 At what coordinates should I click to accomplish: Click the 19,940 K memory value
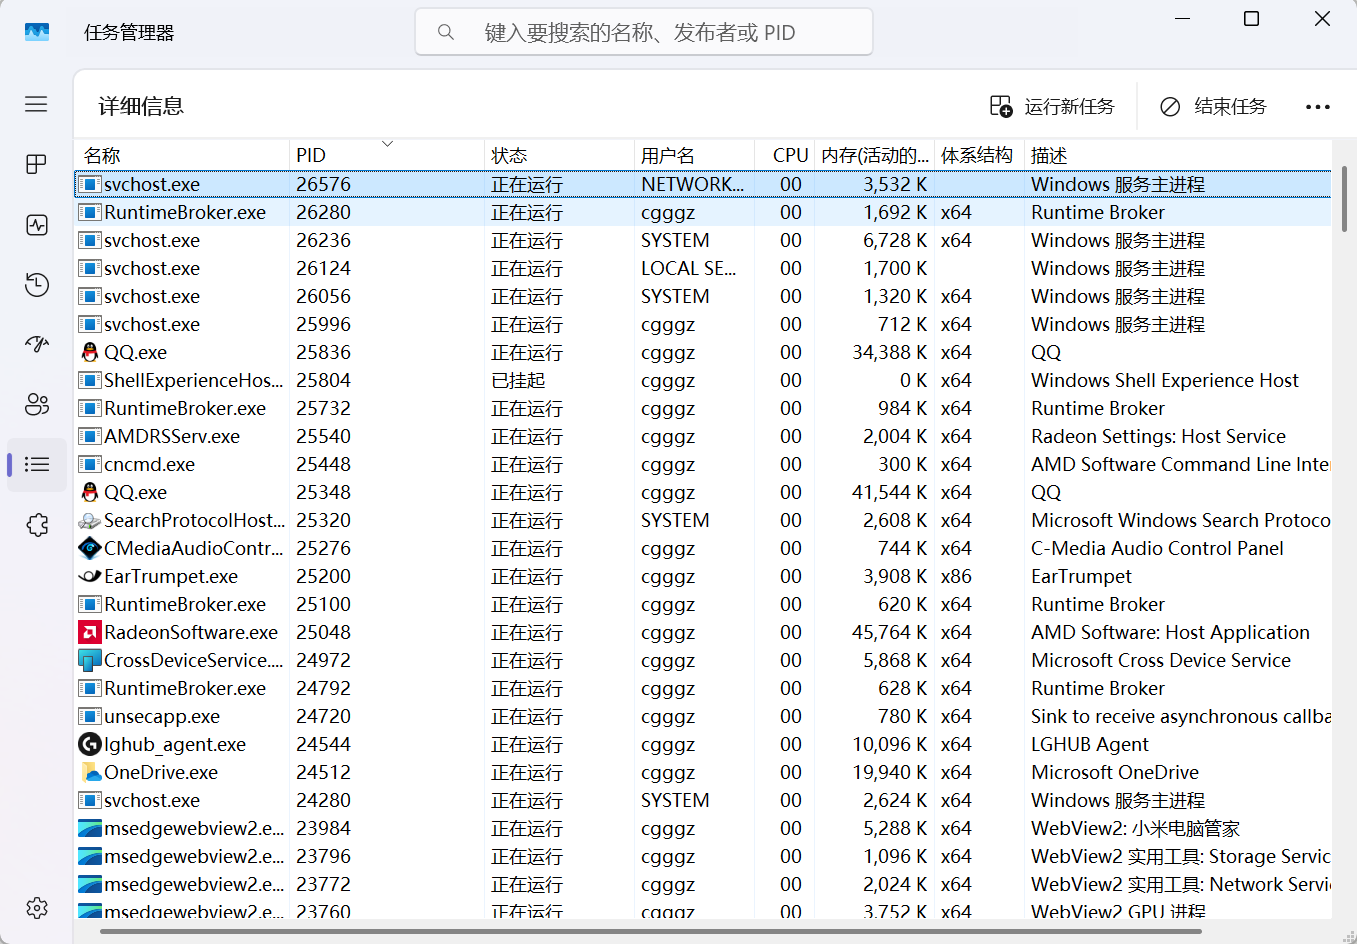890,772
